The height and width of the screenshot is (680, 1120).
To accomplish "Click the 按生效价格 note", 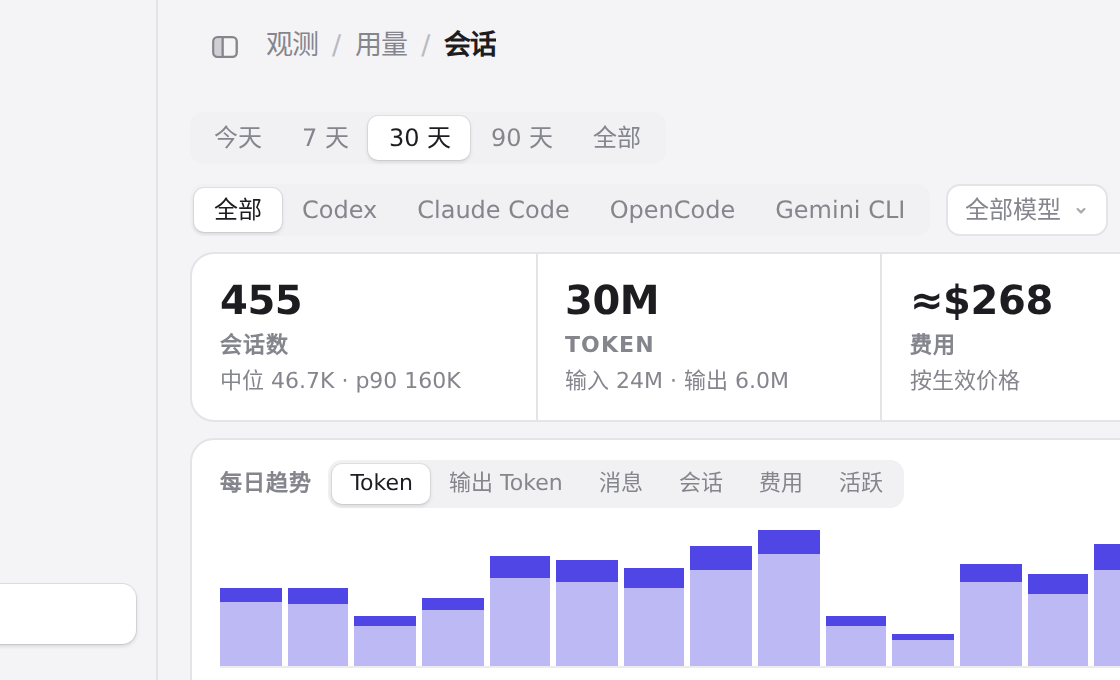I will pos(964,380).
